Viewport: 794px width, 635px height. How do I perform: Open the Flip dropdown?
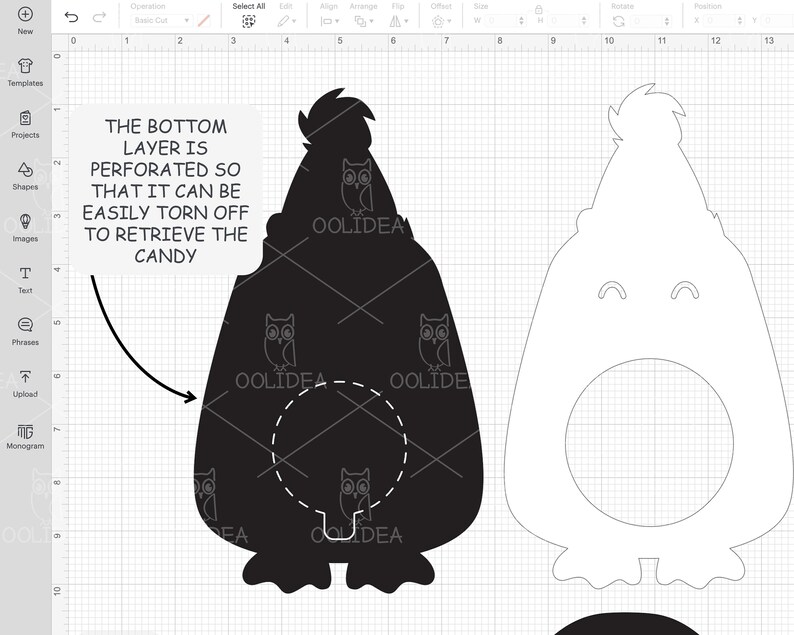pos(399,21)
